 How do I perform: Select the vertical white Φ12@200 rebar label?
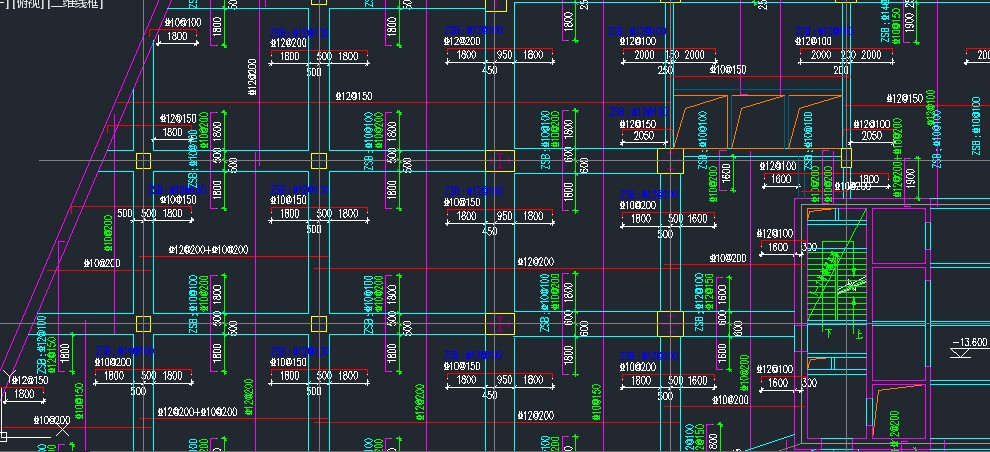click(x=252, y=77)
